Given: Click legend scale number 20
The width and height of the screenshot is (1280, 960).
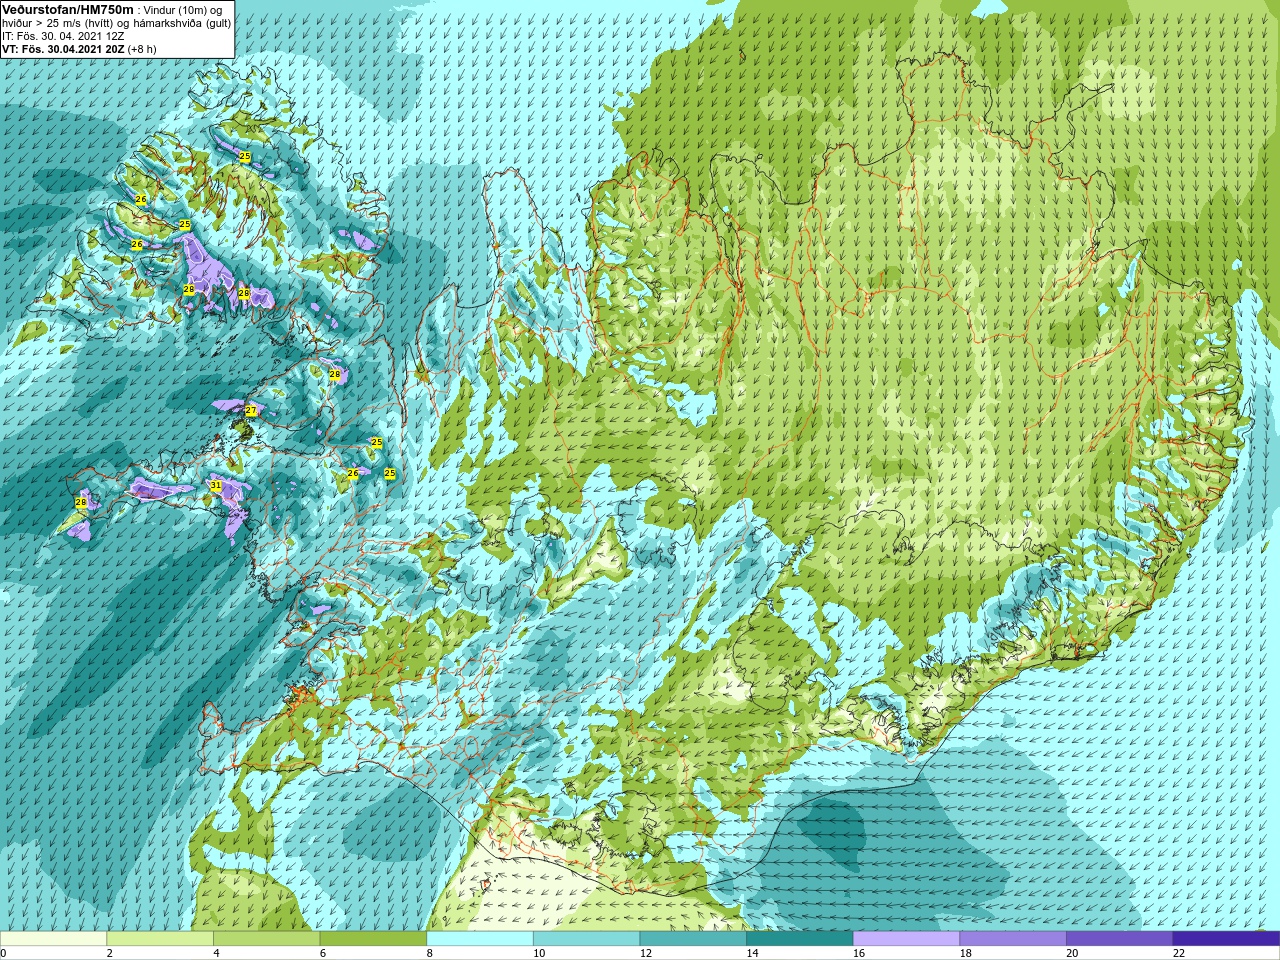Looking at the screenshot, I should [x=1072, y=953].
